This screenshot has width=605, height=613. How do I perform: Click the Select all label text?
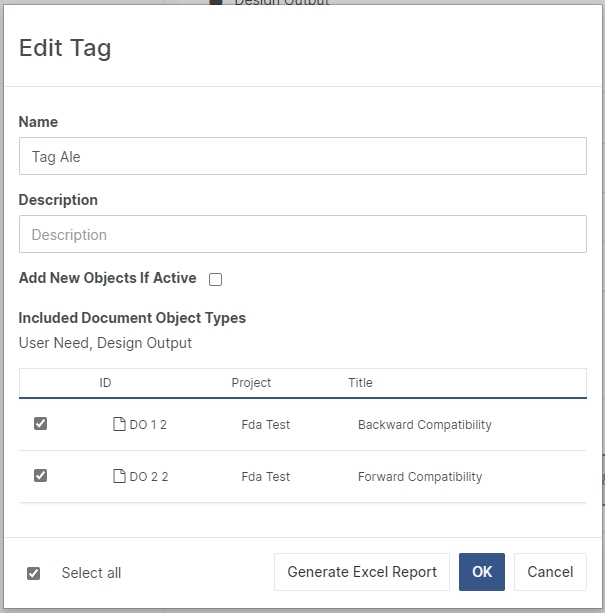point(91,573)
